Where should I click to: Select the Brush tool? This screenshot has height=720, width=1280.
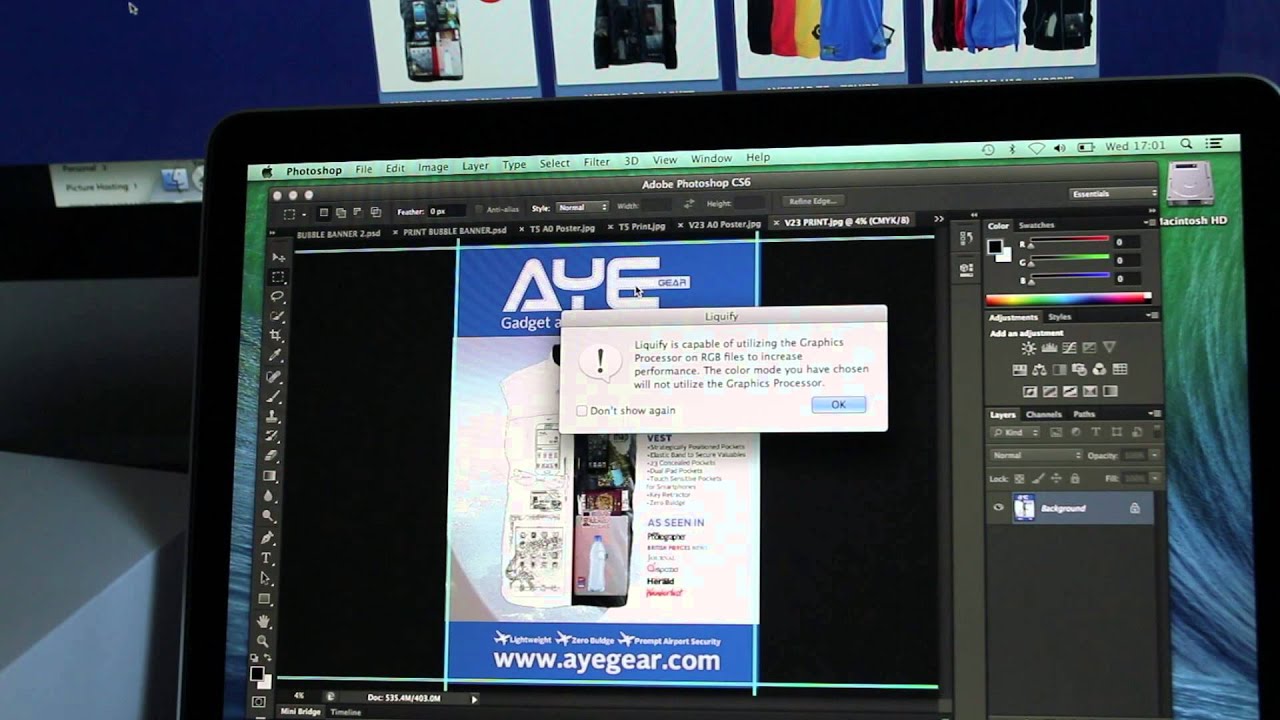[272, 396]
